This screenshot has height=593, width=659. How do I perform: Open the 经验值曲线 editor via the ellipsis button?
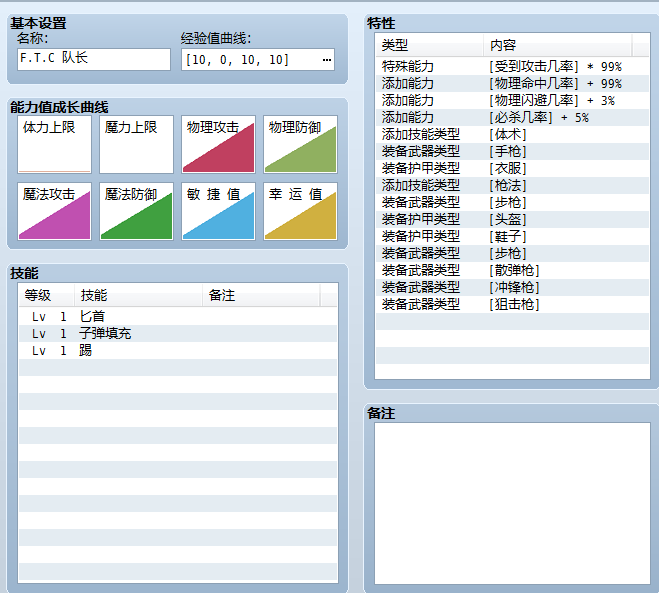pyautogui.click(x=327, y=60)
